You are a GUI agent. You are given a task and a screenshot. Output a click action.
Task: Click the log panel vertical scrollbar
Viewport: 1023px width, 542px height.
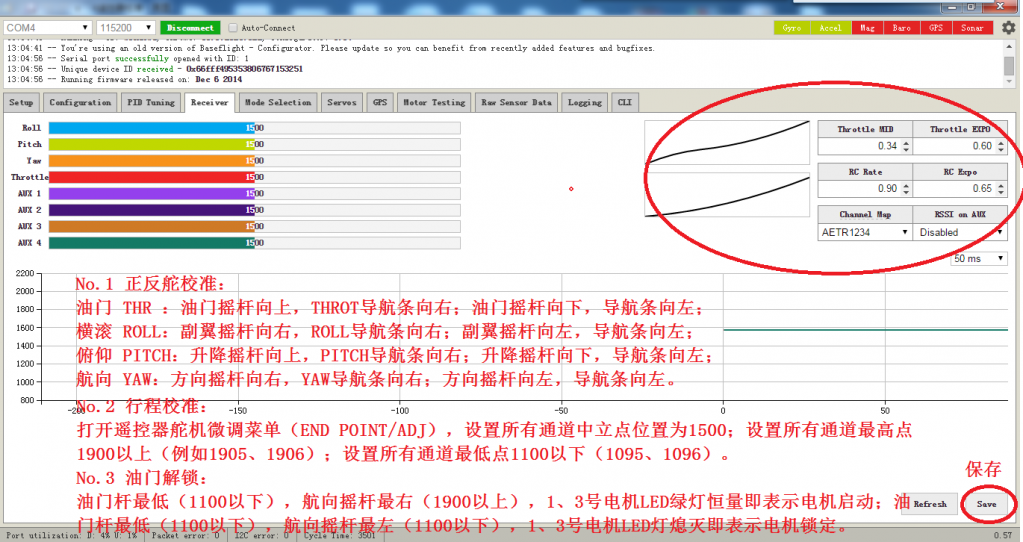[1009, 63]
